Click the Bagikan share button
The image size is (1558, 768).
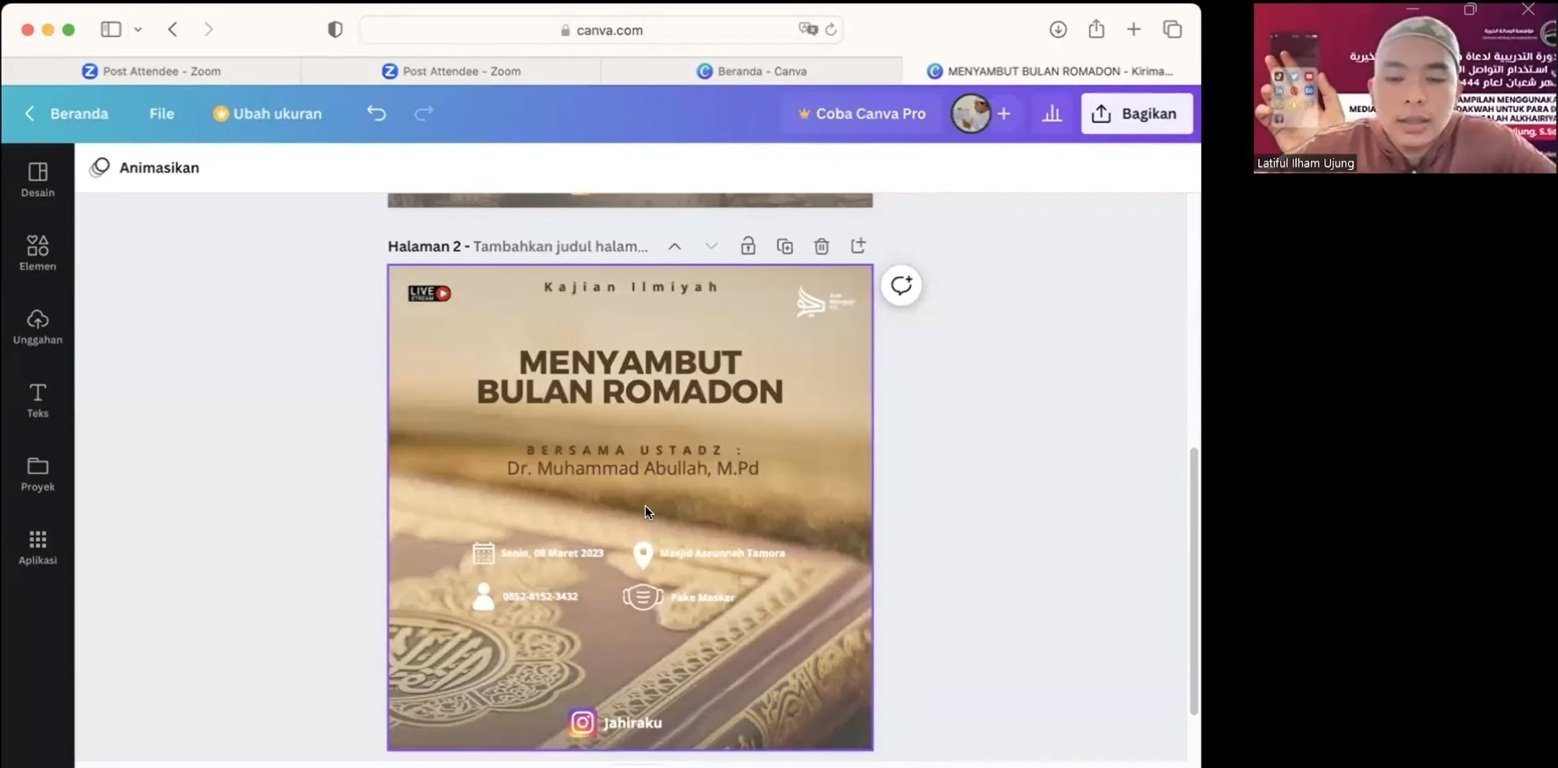coord(1136,114)
